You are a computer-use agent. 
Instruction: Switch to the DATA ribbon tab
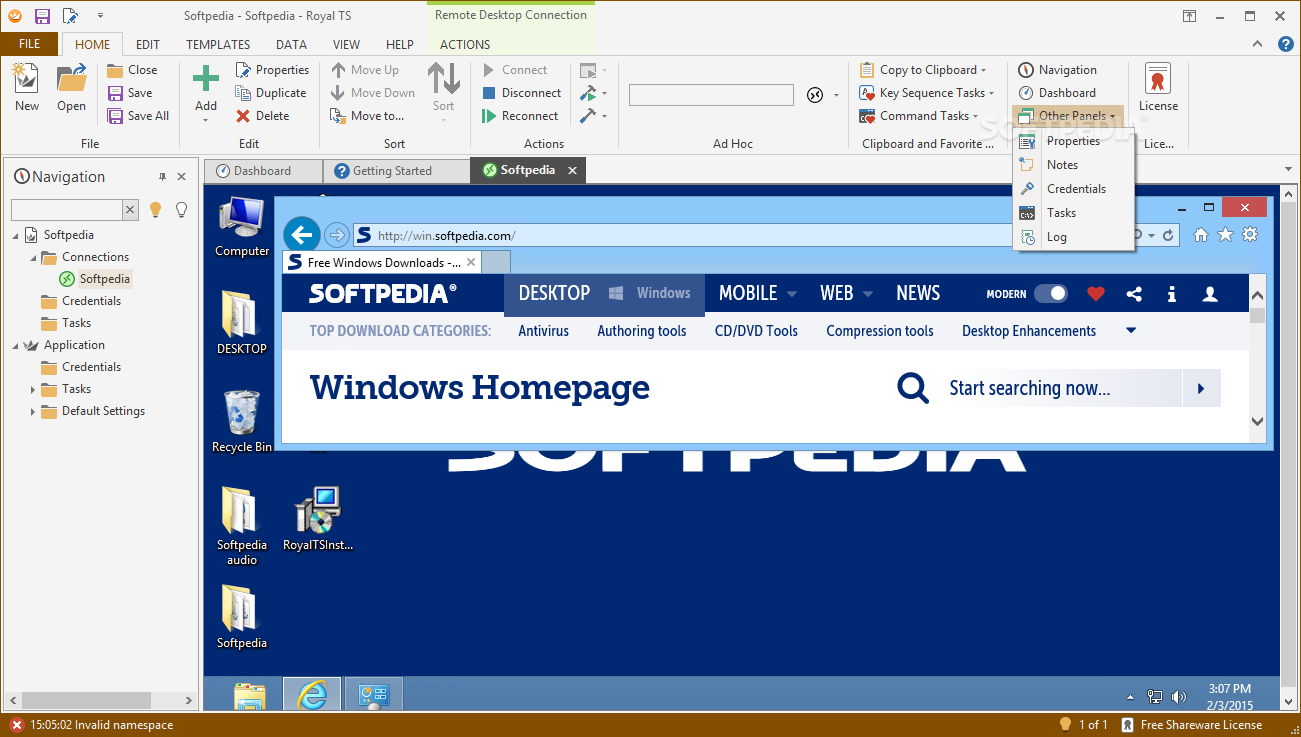click(x=291, y=45)
